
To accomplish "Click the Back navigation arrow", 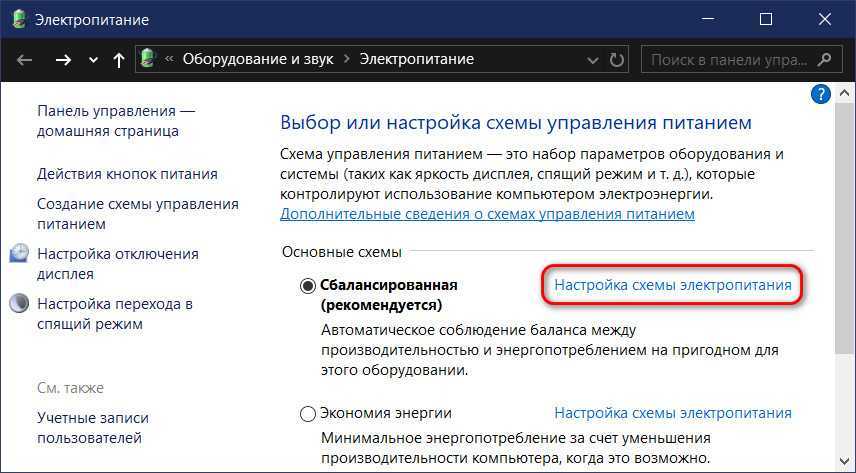I will [x=25, y=60].
